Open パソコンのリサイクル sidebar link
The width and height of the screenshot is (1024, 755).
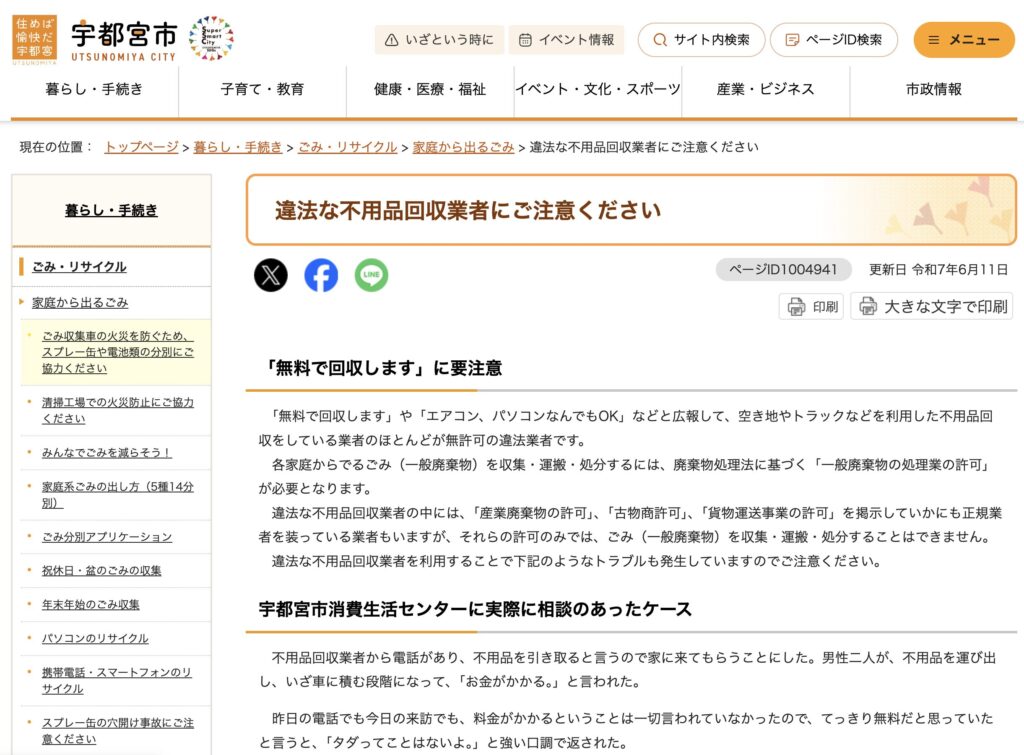(95, 638)
